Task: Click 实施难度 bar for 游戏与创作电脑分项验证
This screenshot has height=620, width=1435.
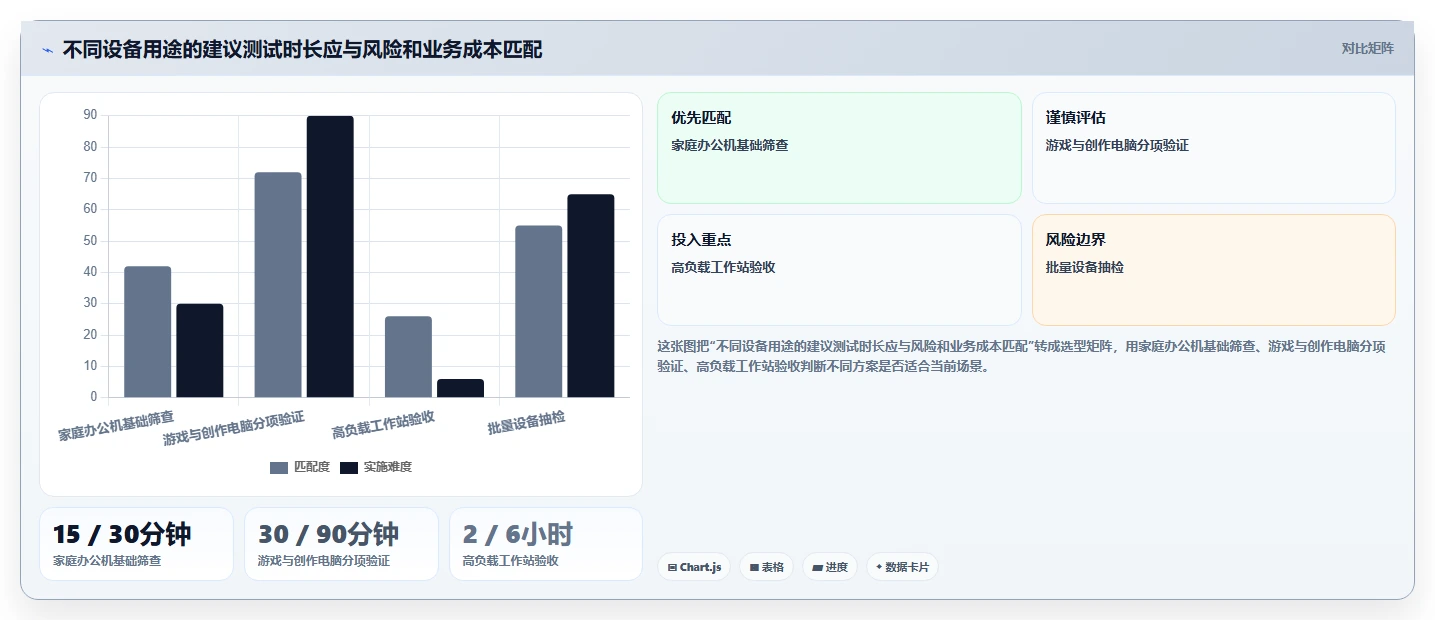Action: point(330,257)
